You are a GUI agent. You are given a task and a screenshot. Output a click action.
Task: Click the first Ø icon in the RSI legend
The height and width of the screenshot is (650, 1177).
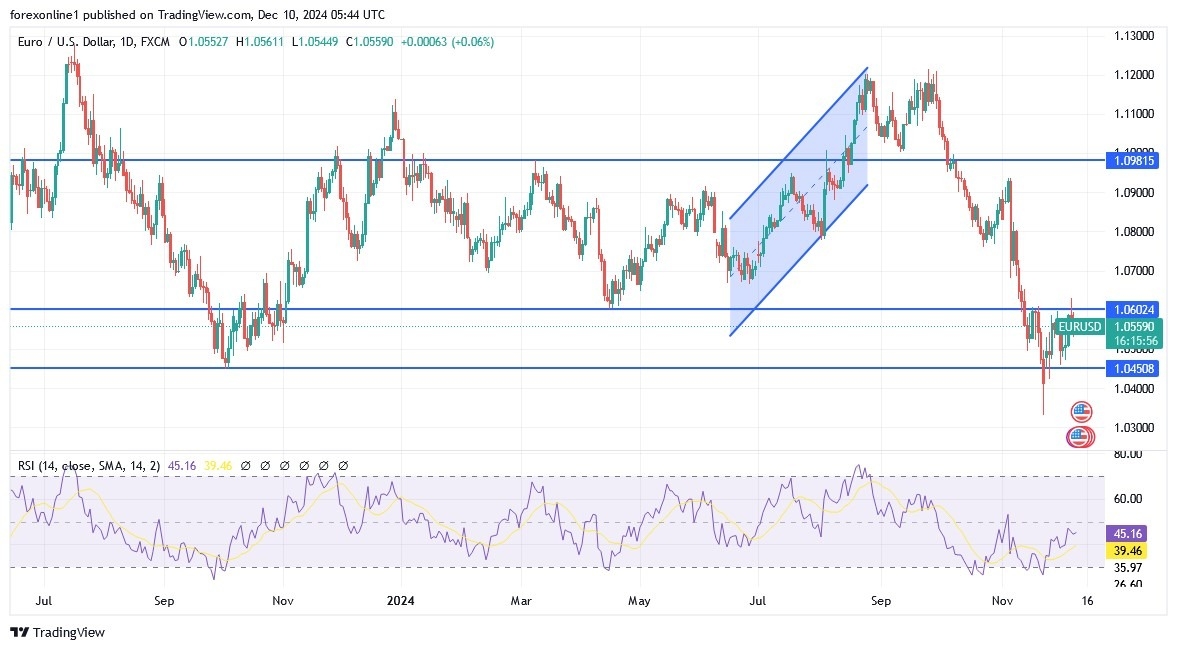pyautogui.click(x=246, y=464)
